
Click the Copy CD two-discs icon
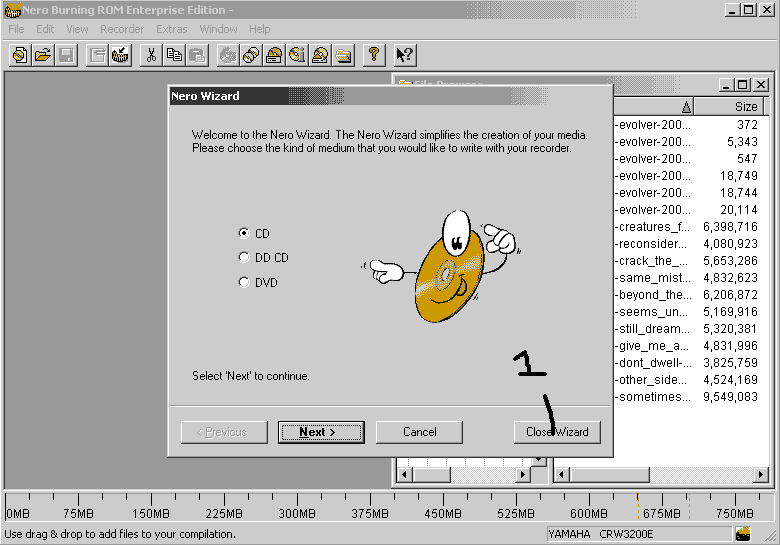[x=251, y=55]
